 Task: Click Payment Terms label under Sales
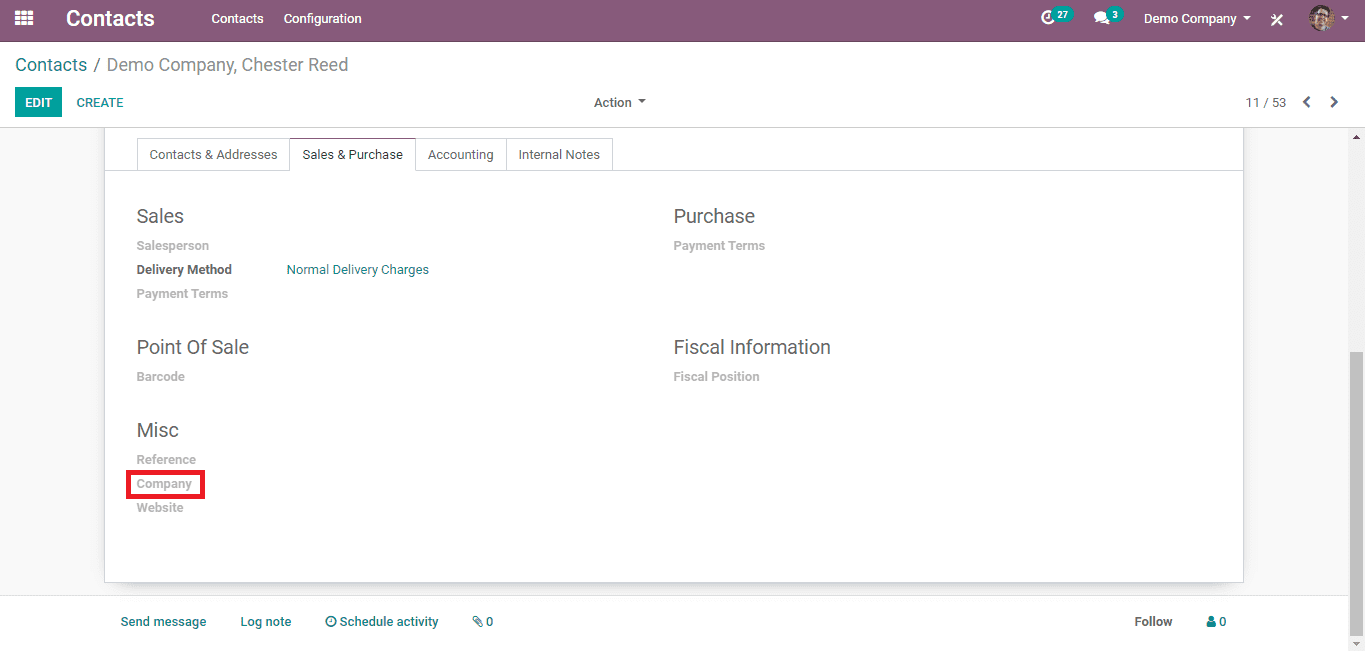coord(182,294)
